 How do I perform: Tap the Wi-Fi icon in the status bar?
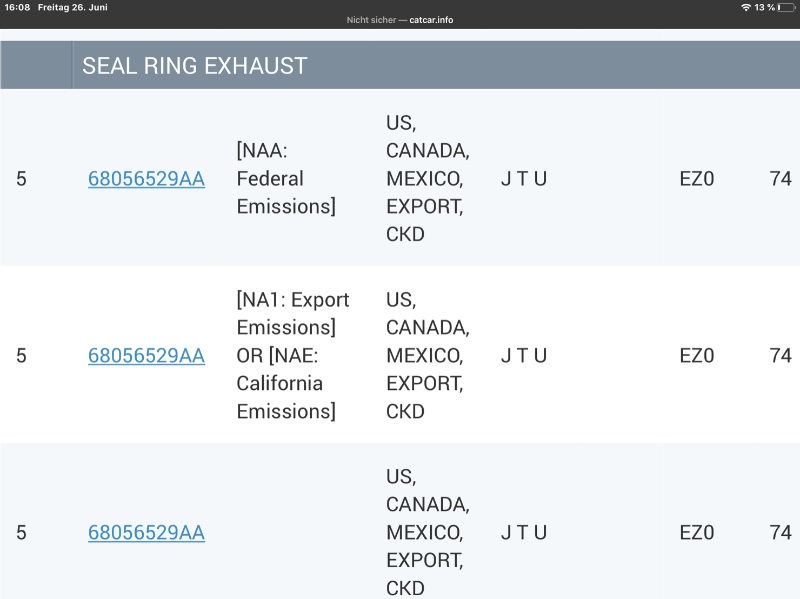(x=746, y=7)
